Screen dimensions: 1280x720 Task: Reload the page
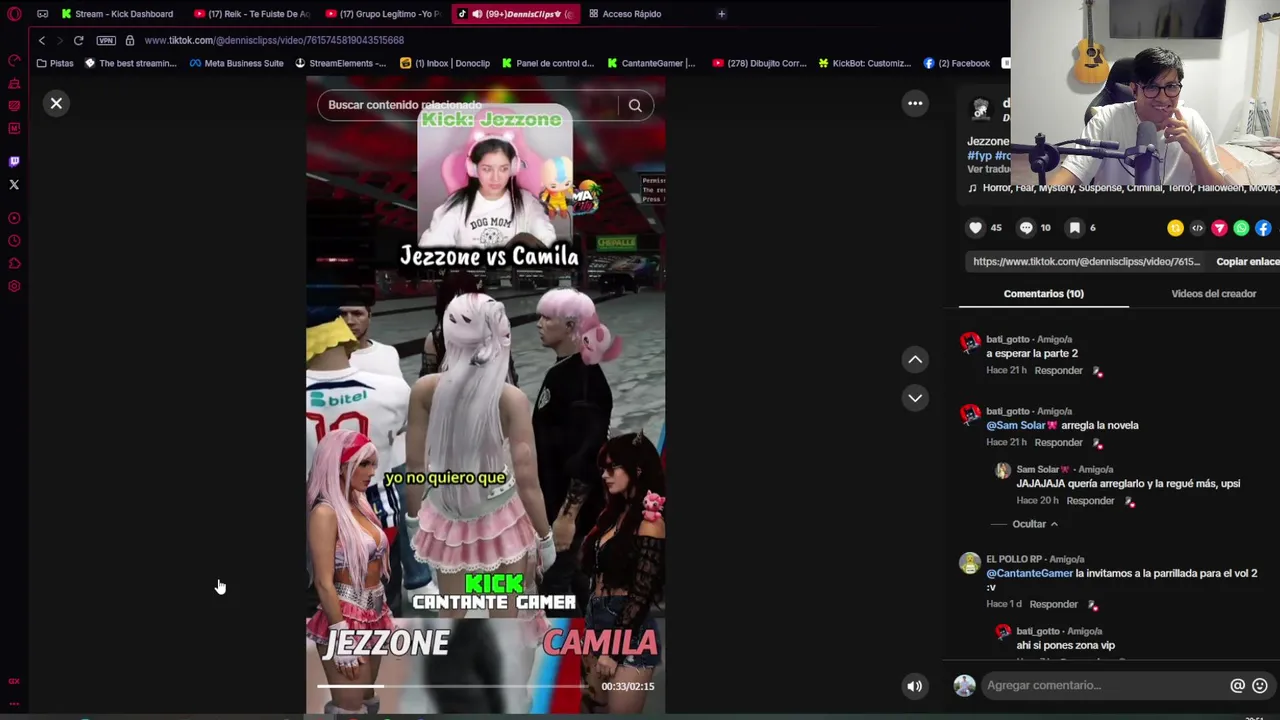coord(78,40)
